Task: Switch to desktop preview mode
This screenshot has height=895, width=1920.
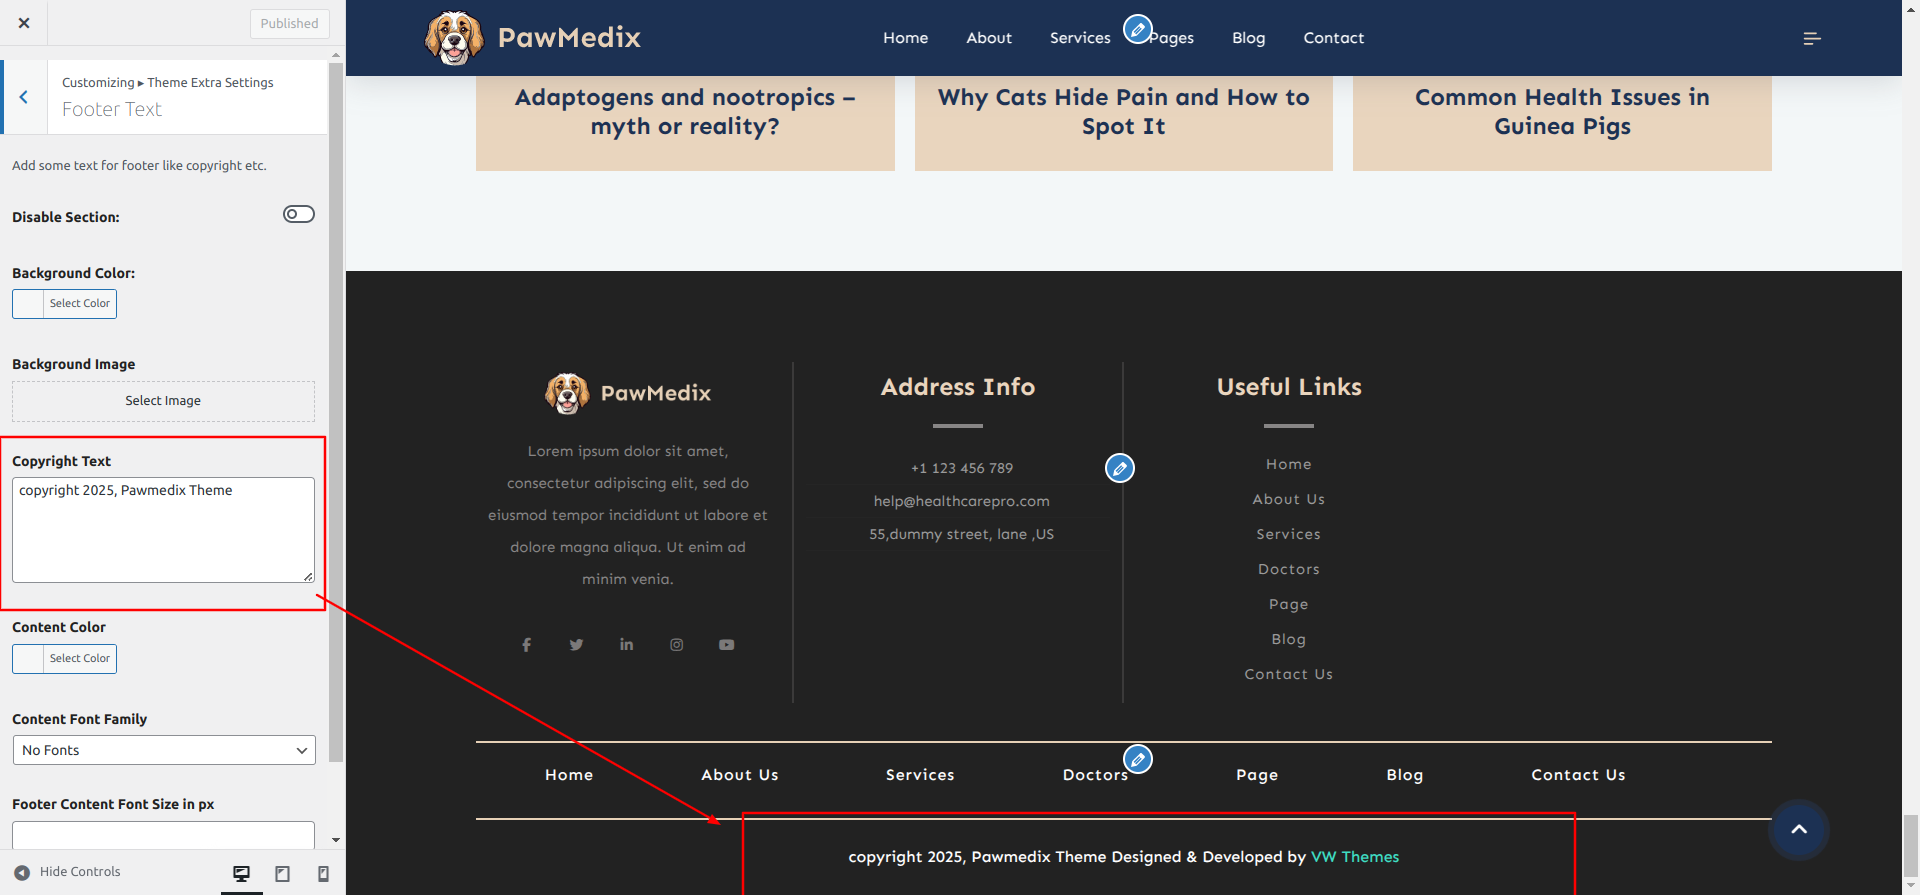Action: click(241, 873)
